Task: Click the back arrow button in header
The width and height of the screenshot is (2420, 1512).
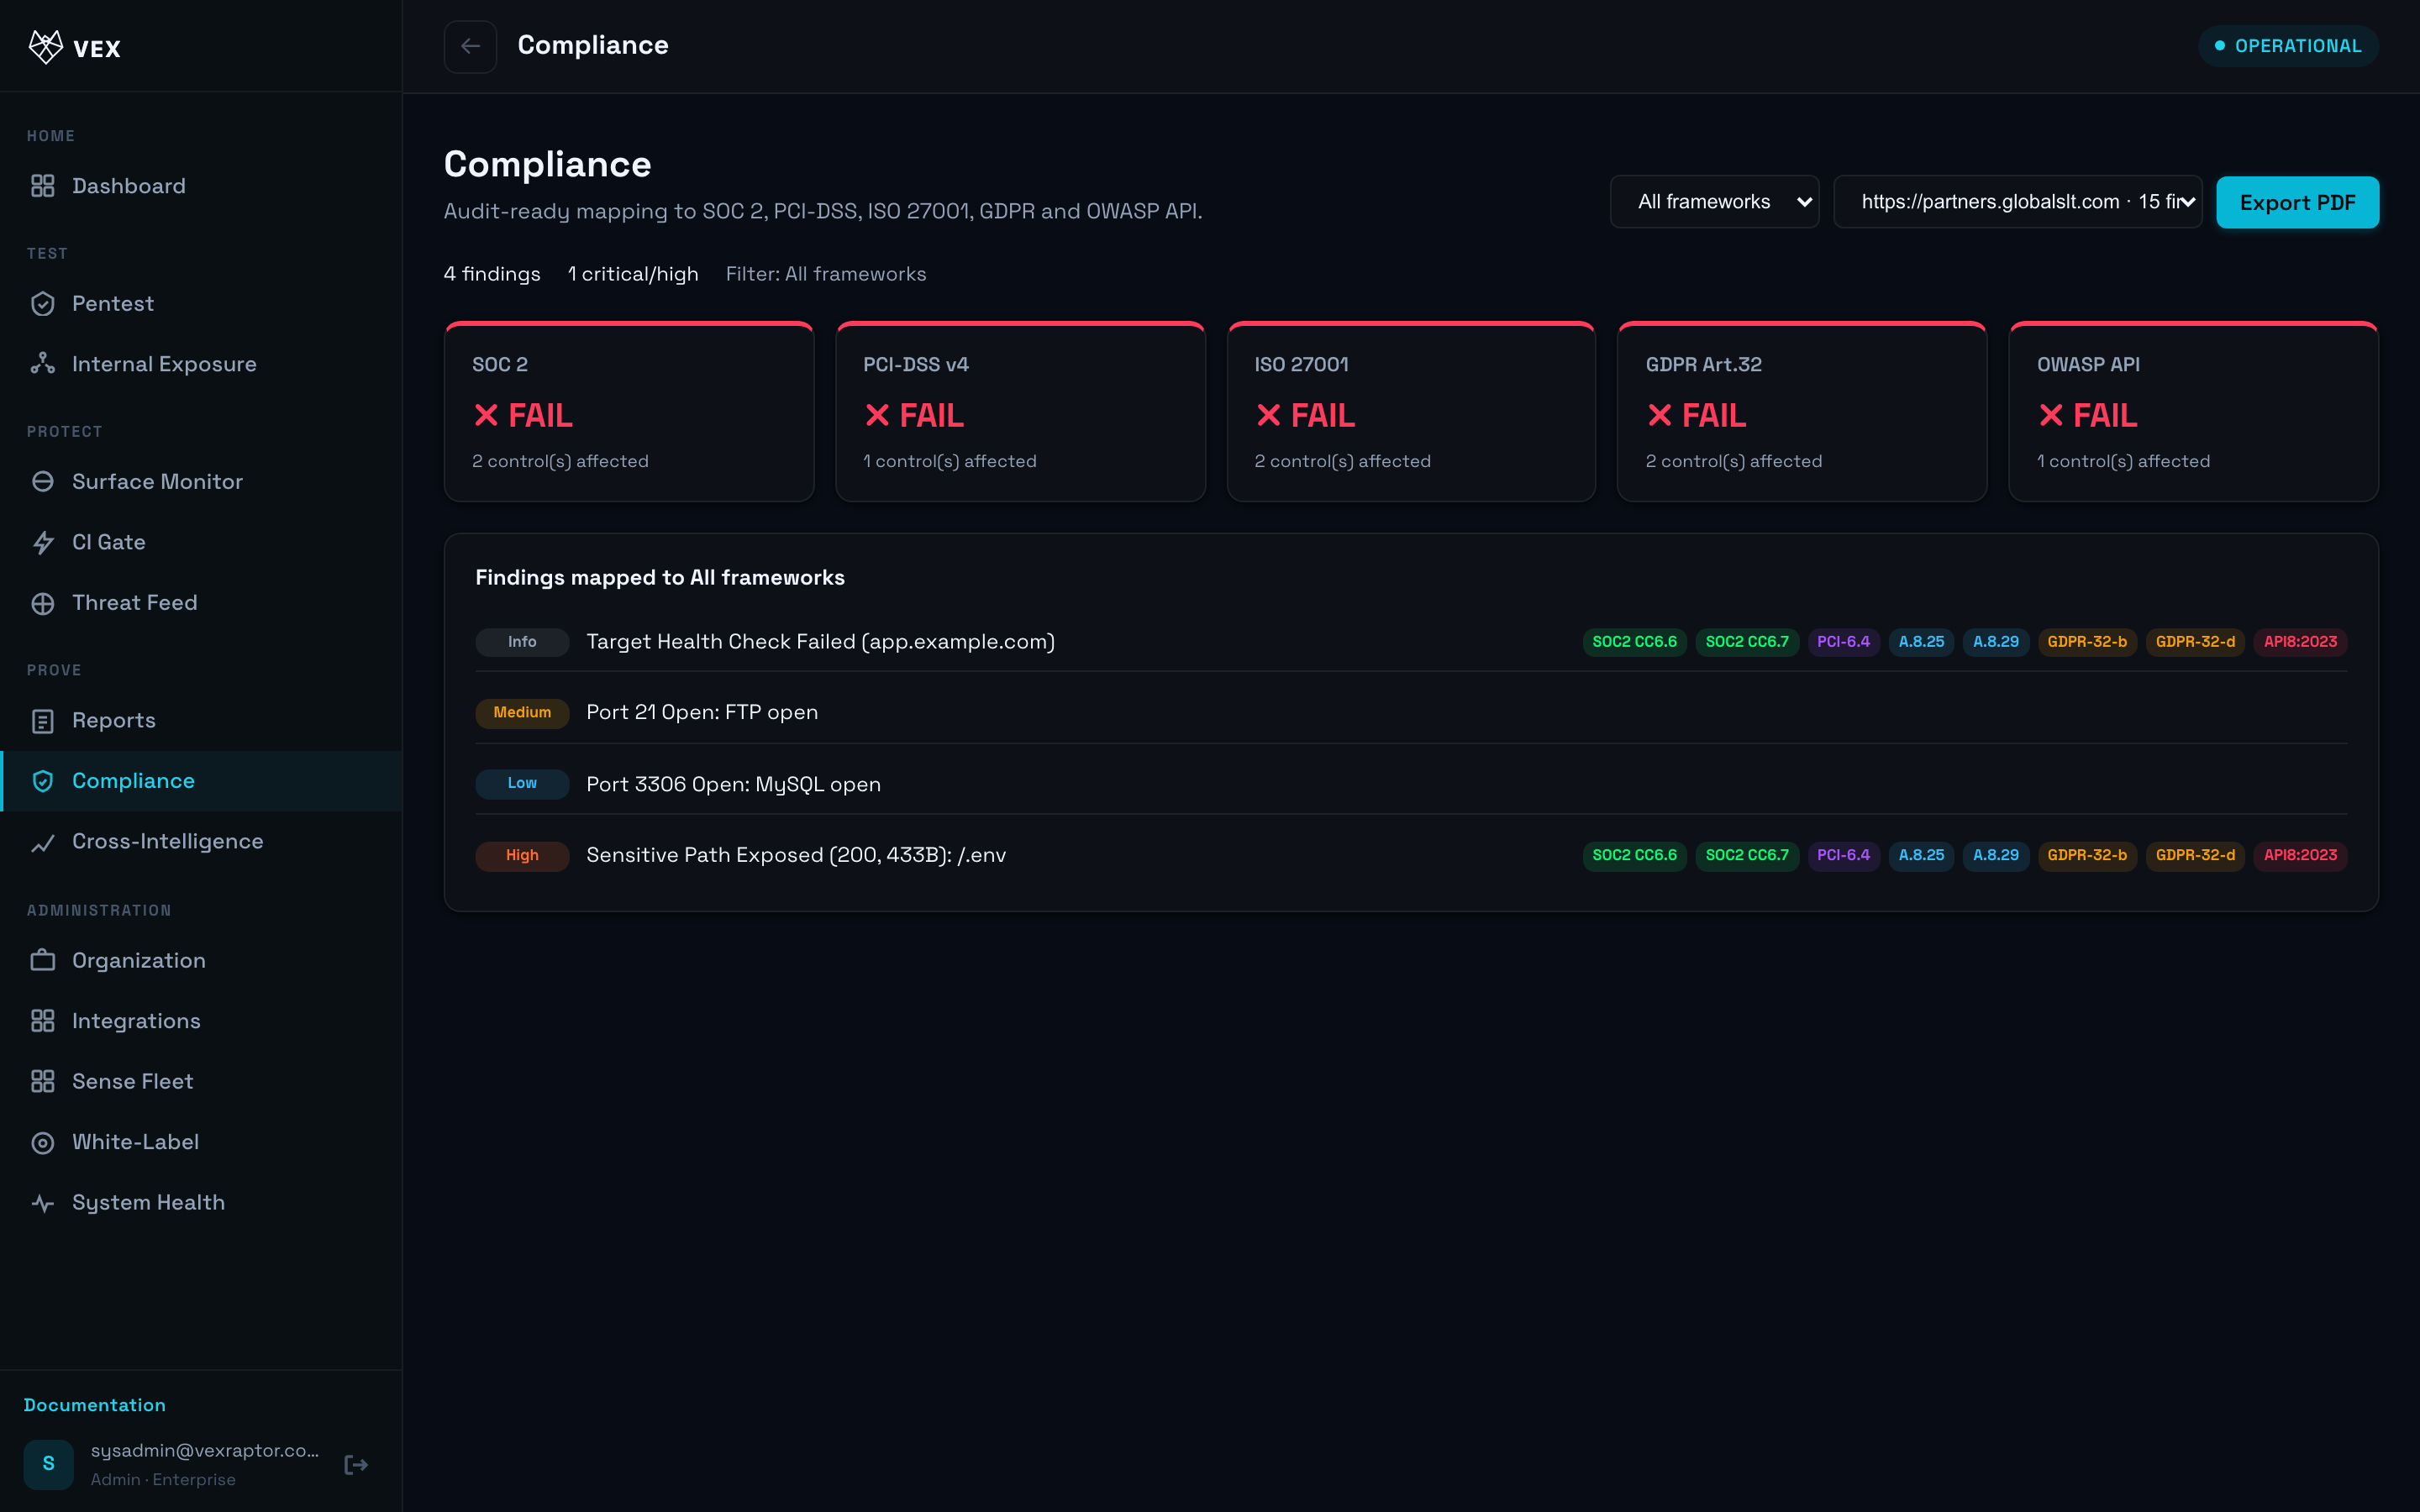Action: click(470, 46)
